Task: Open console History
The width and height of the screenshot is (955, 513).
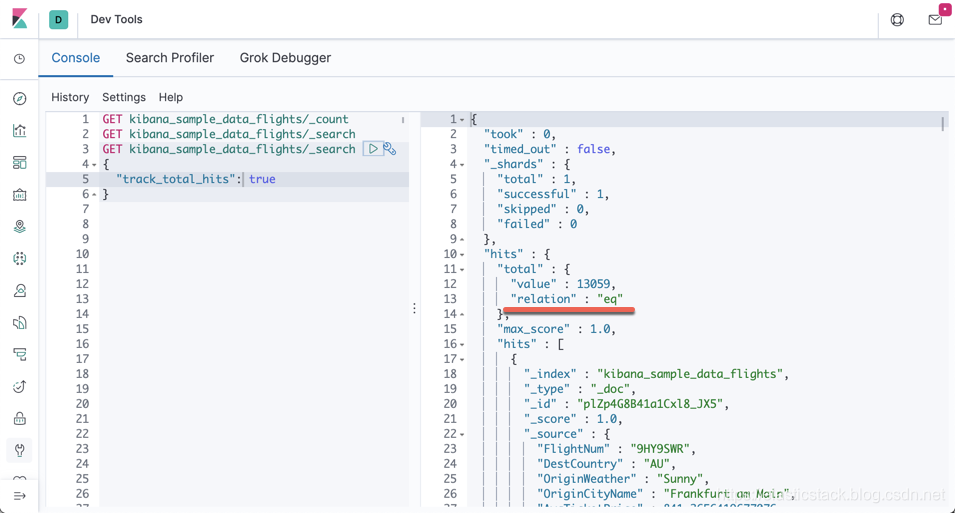Action: 70,97
